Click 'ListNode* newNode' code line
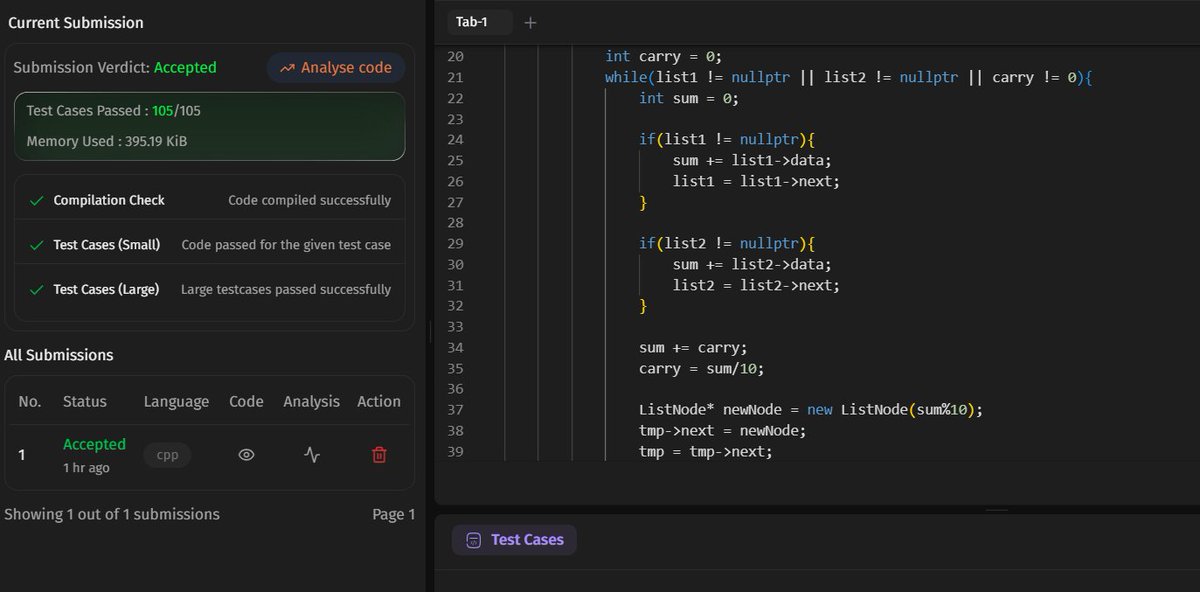Screen dimensions: 1200x592 [x=811, y=410]
